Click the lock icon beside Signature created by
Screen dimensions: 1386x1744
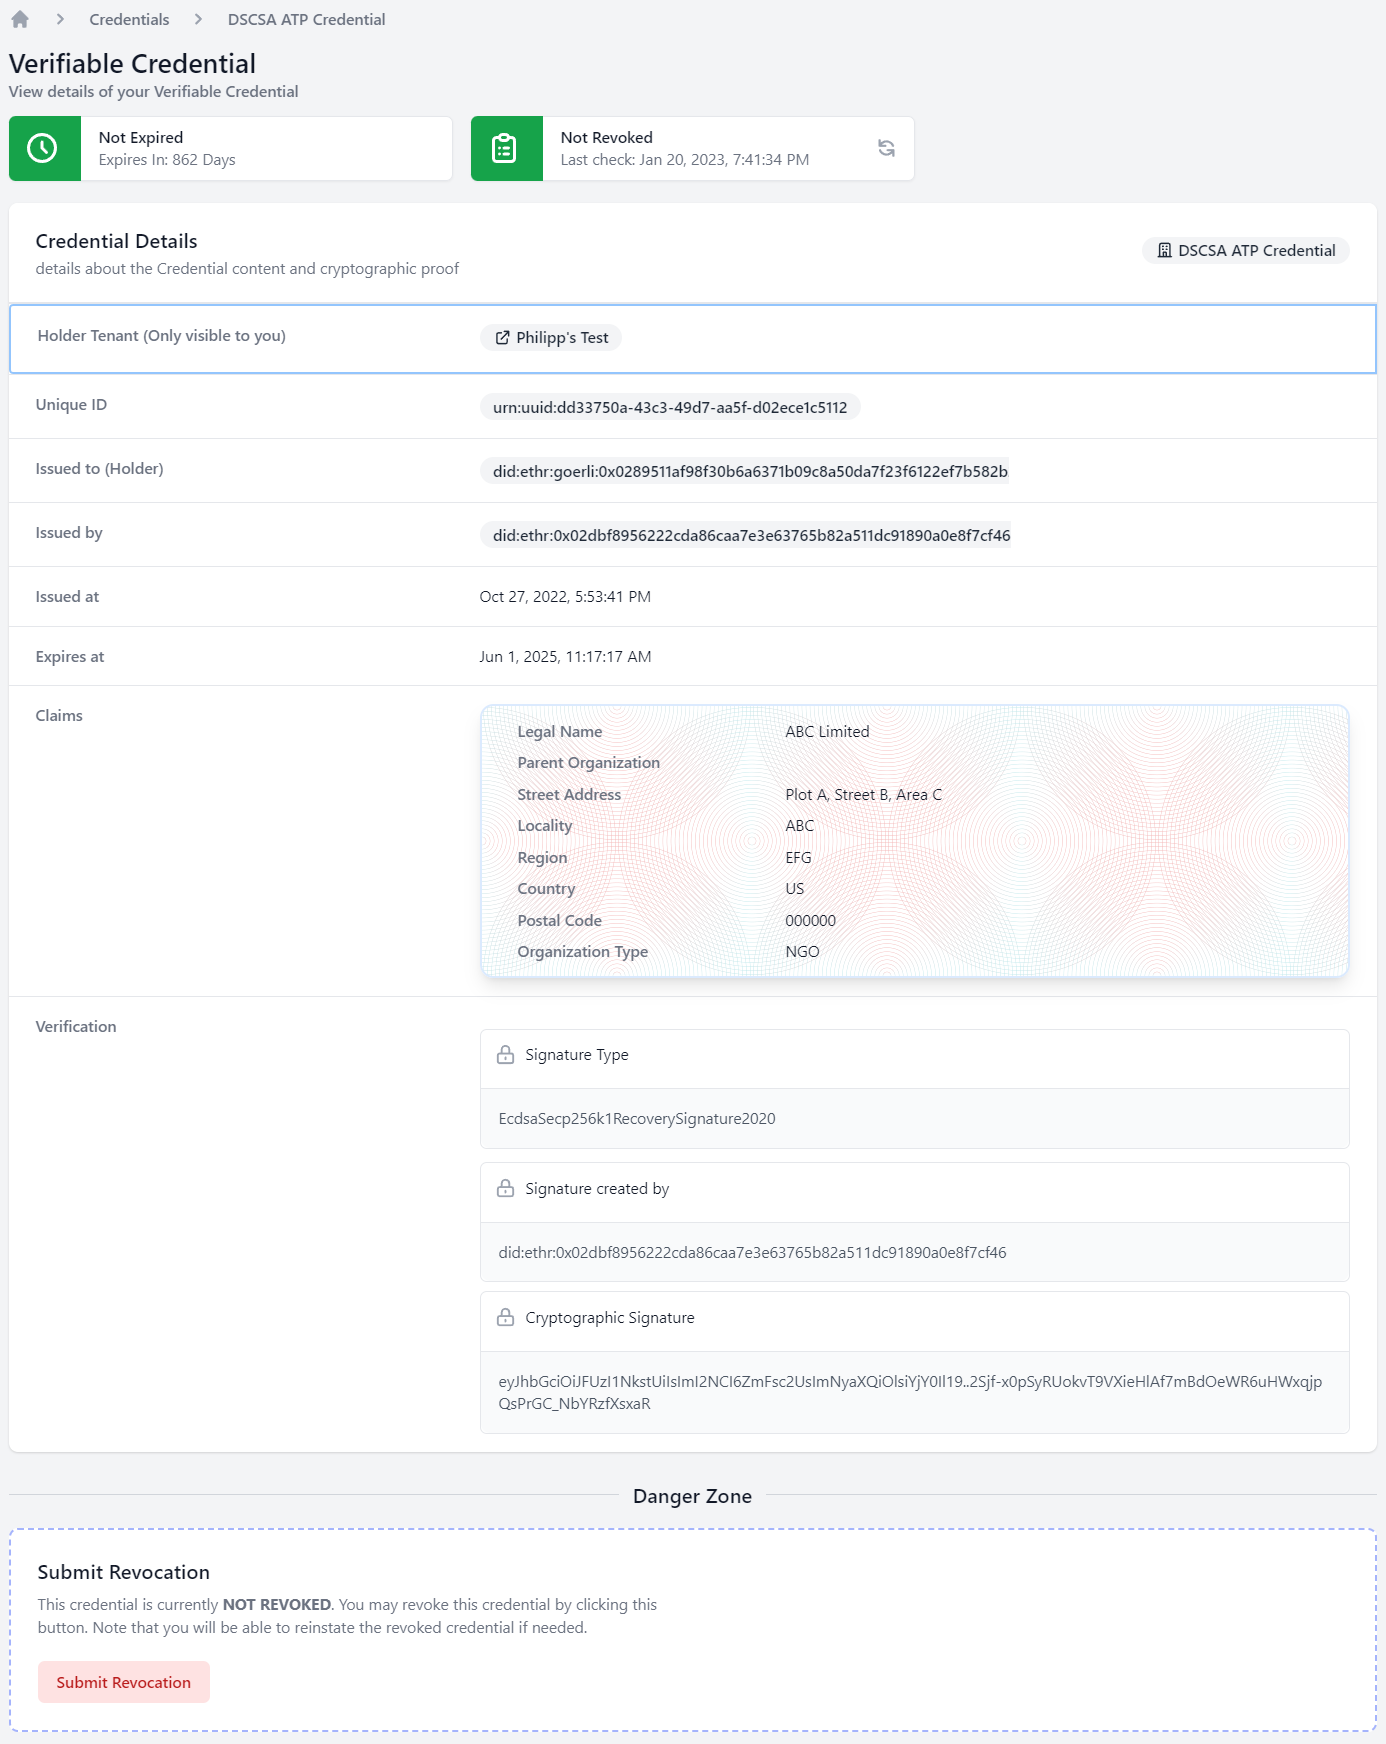[506, 1188]
